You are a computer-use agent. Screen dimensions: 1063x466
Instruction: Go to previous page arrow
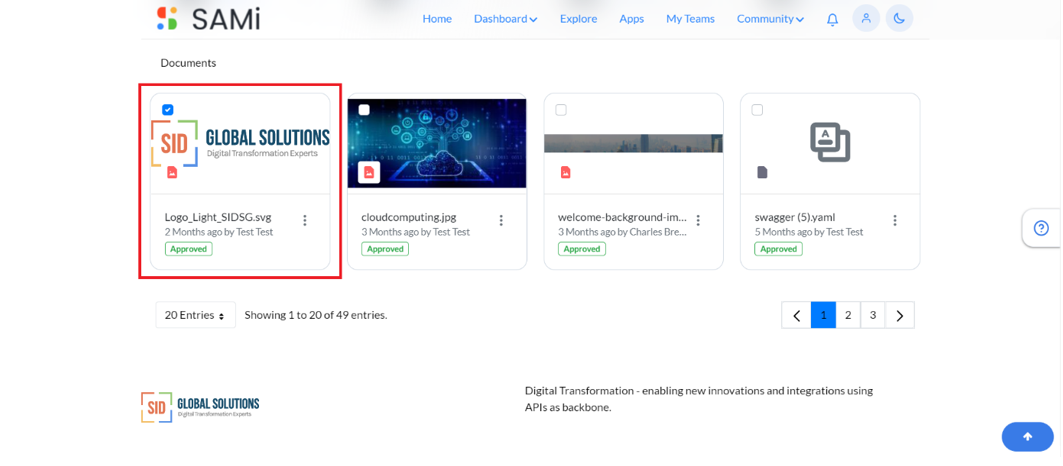tap(797, 315)
